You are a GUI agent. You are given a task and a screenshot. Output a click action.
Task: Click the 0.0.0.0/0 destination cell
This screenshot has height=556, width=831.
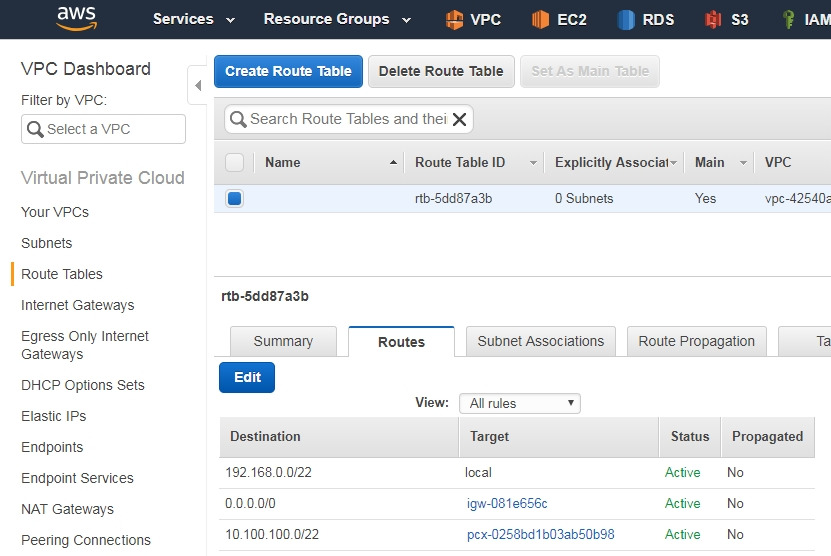point(250,504)
